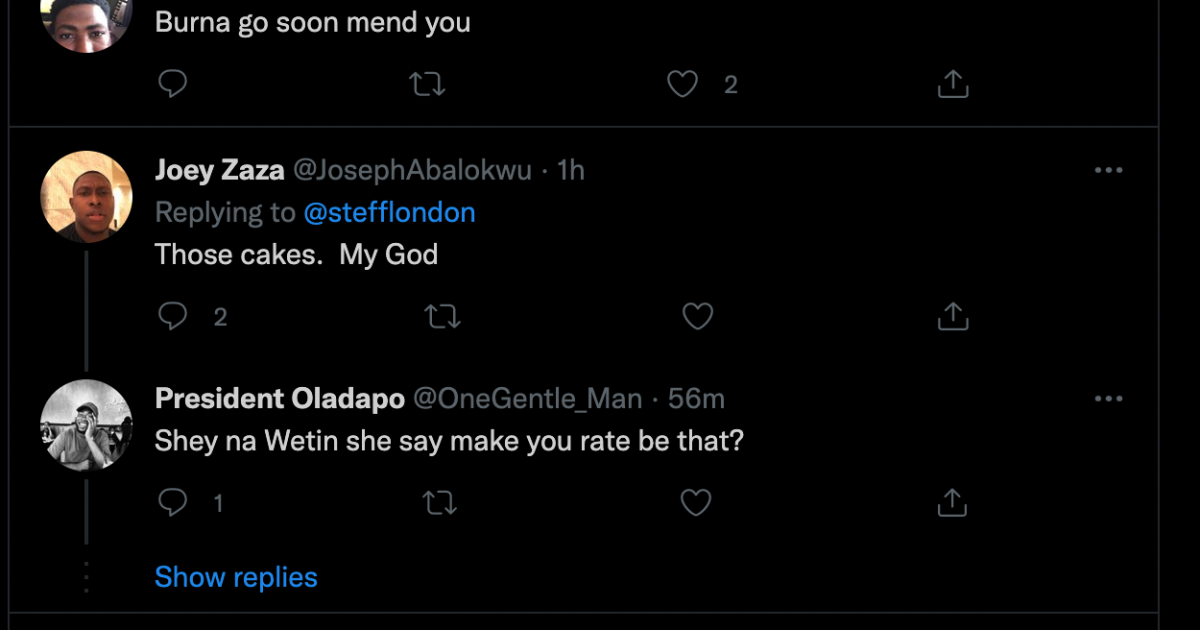
Task: Click President Oladapo's profile picture
Action: tap(86, 425)
